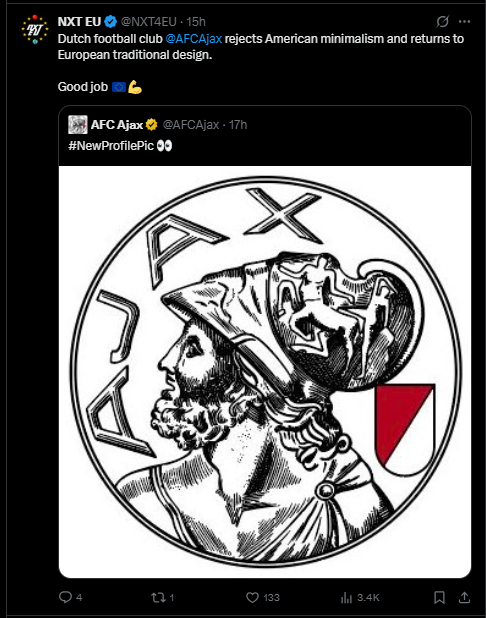Share the post via upload icon

(464, 598)
